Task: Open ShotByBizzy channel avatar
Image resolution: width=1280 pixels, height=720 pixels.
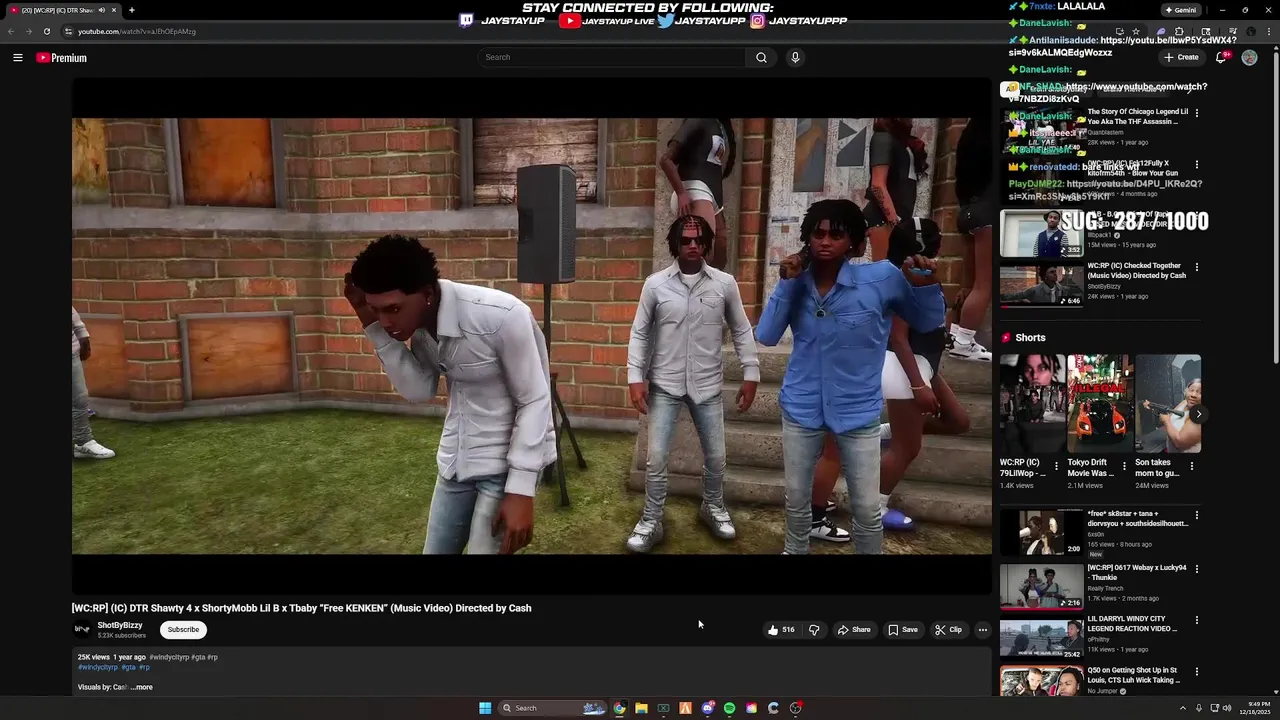Action: click(x=82, y=629)
